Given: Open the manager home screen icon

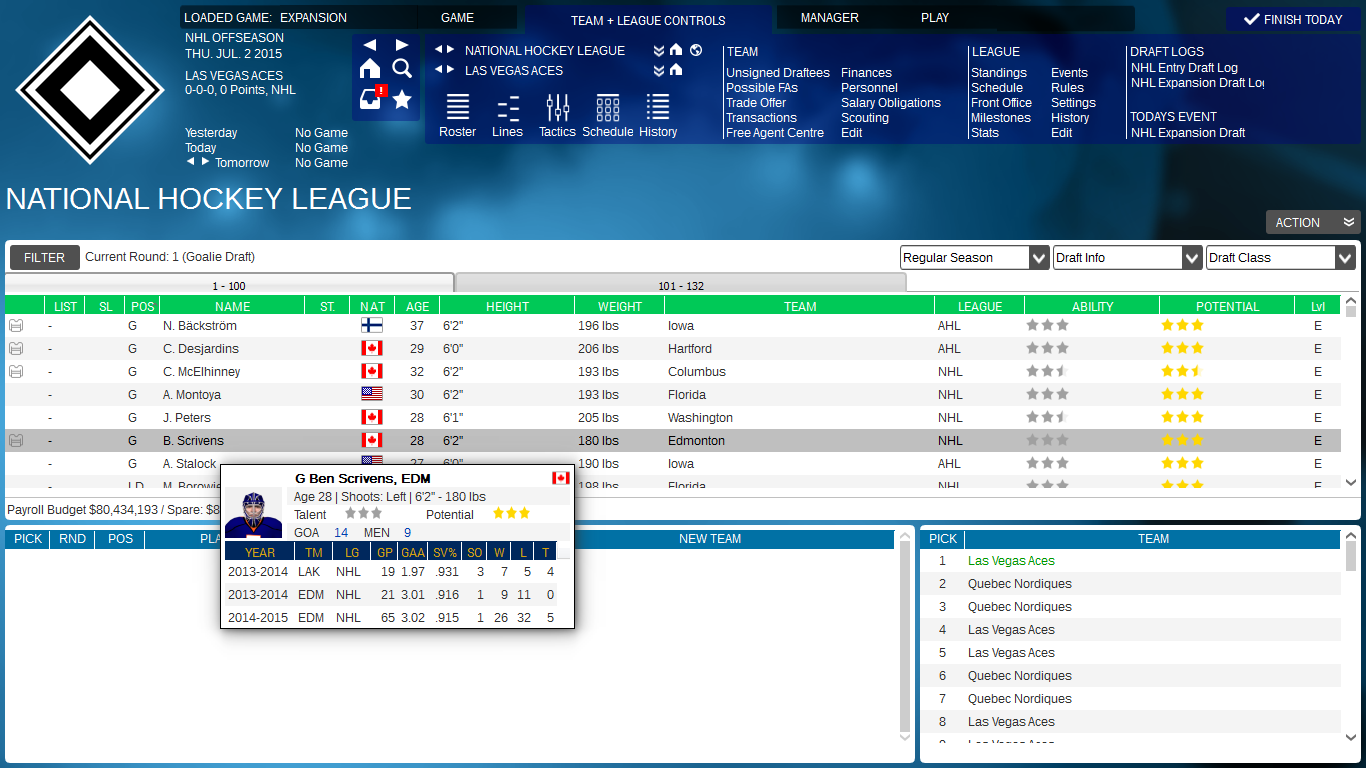Looking at the screenshot, I should 370,68.
